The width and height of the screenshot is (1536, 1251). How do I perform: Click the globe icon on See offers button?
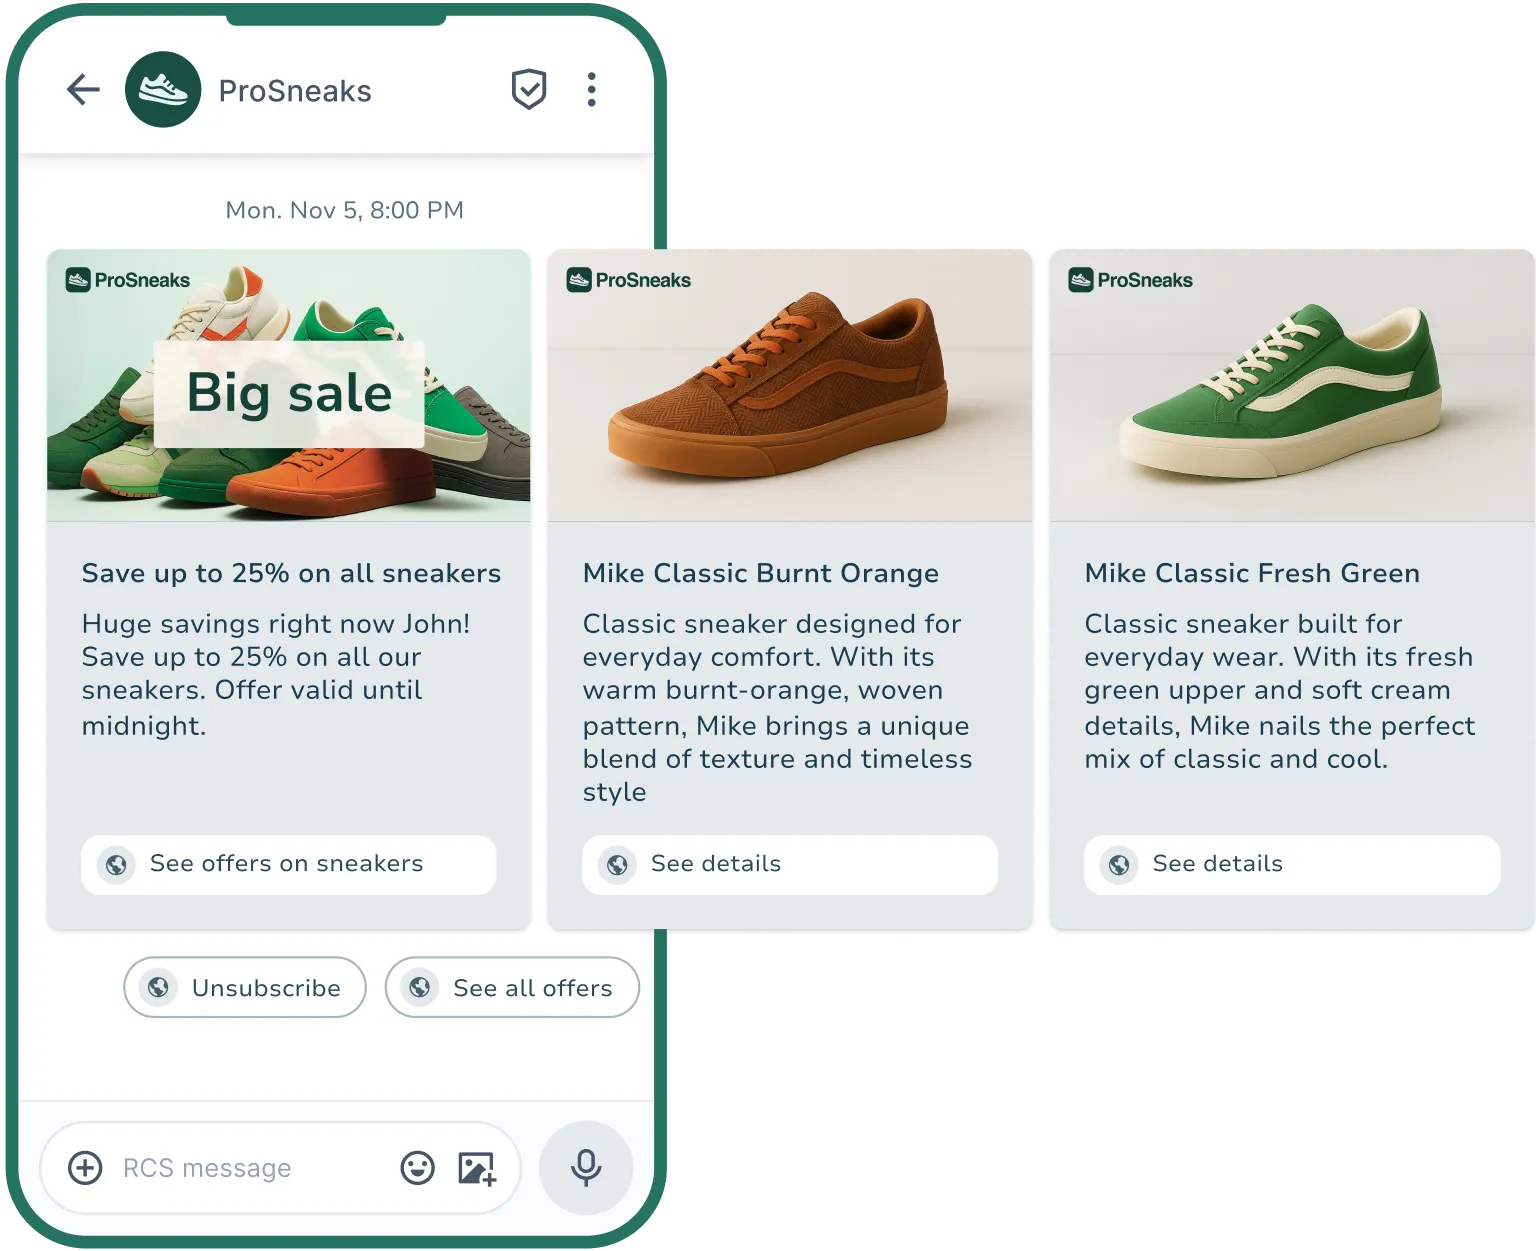click(x=116, y=864)
